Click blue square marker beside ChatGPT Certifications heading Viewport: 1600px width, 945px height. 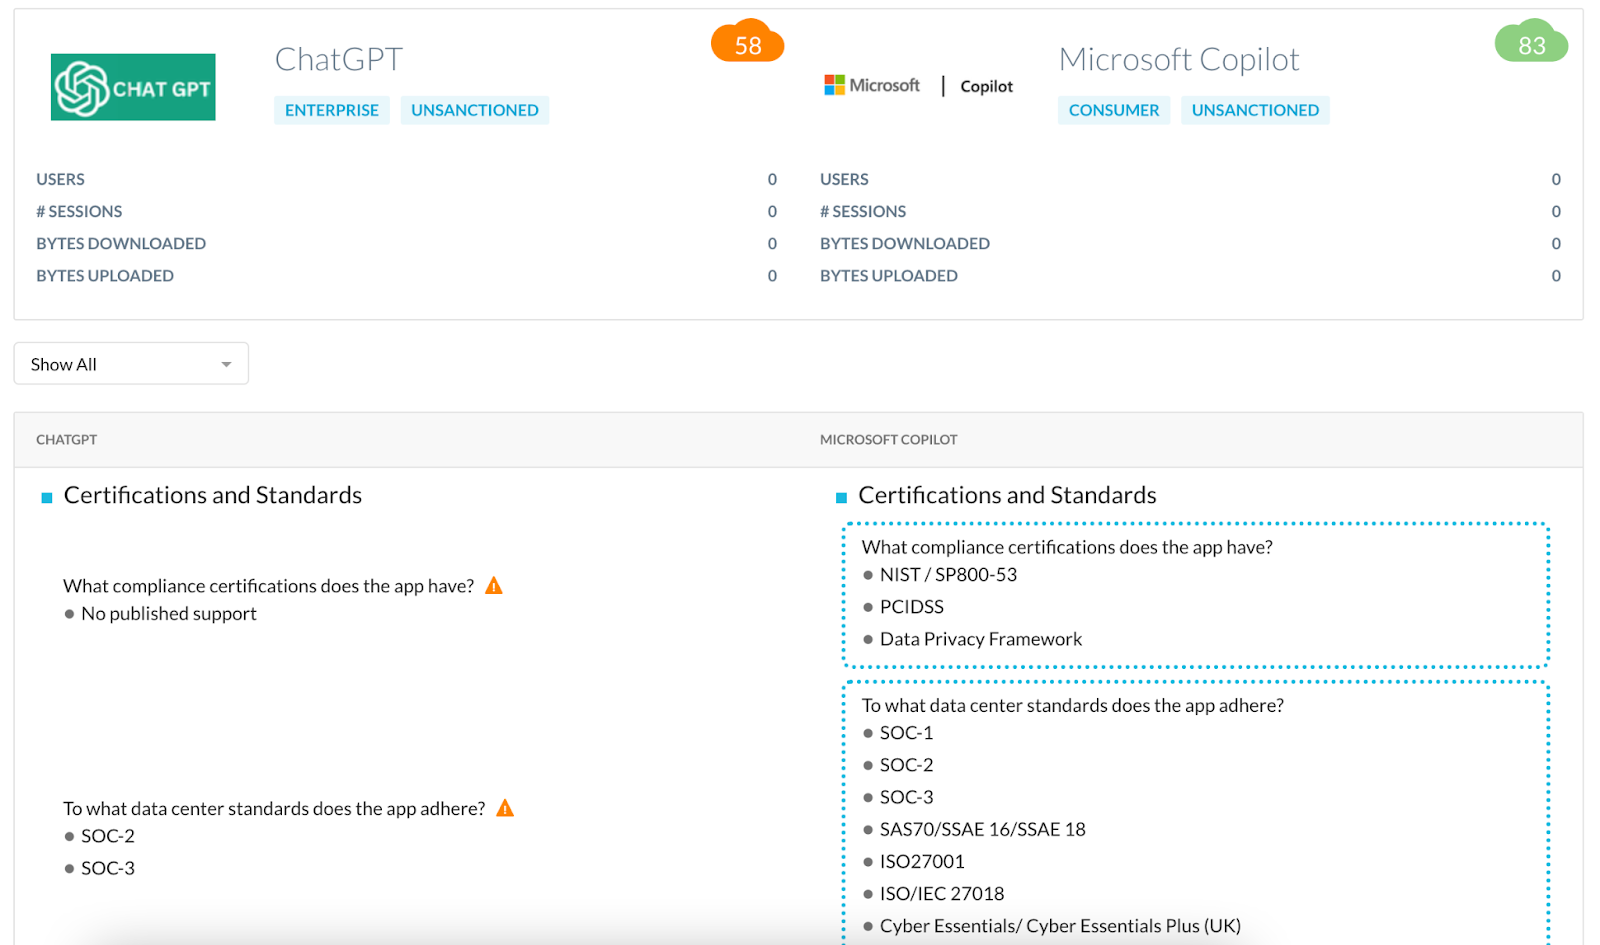46,497
